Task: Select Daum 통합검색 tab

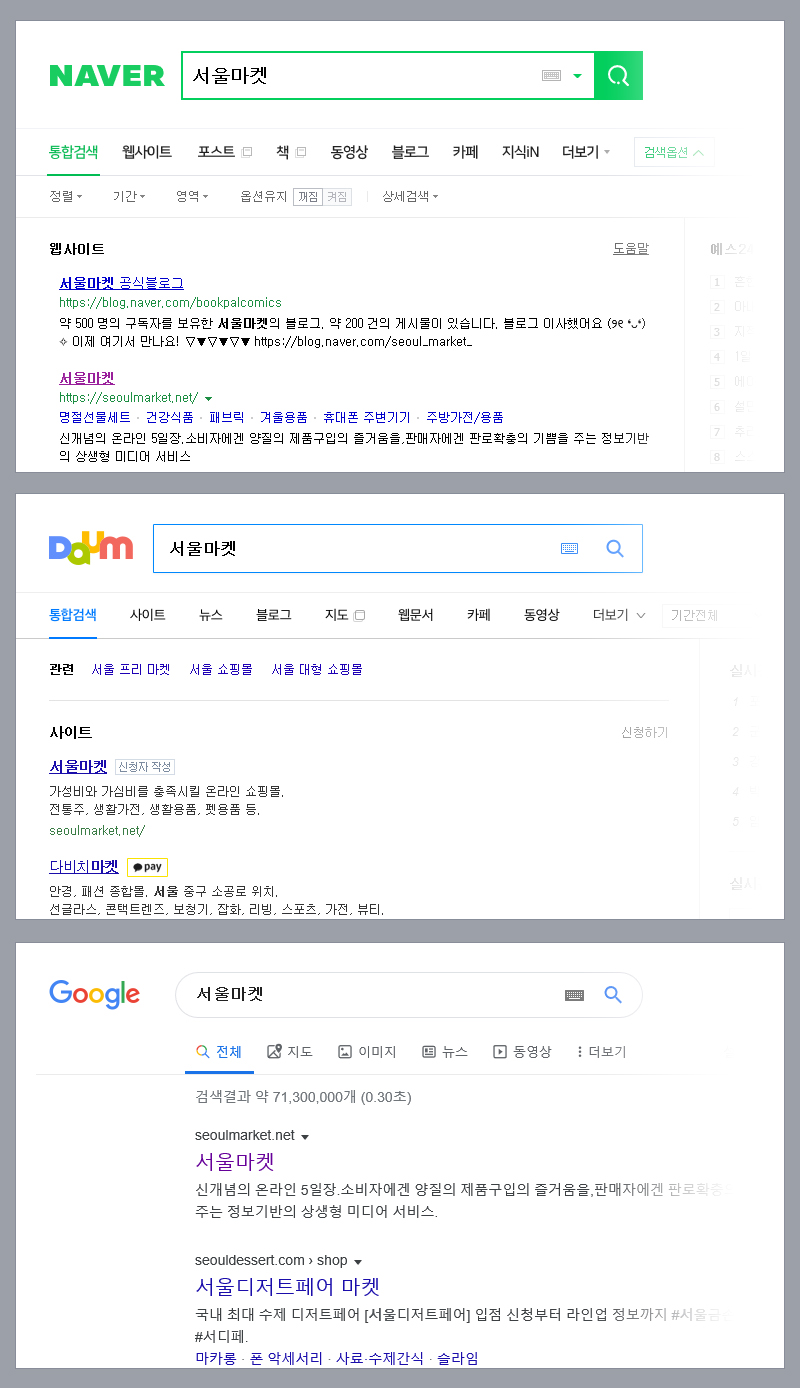Action: (x=73, y=615)
